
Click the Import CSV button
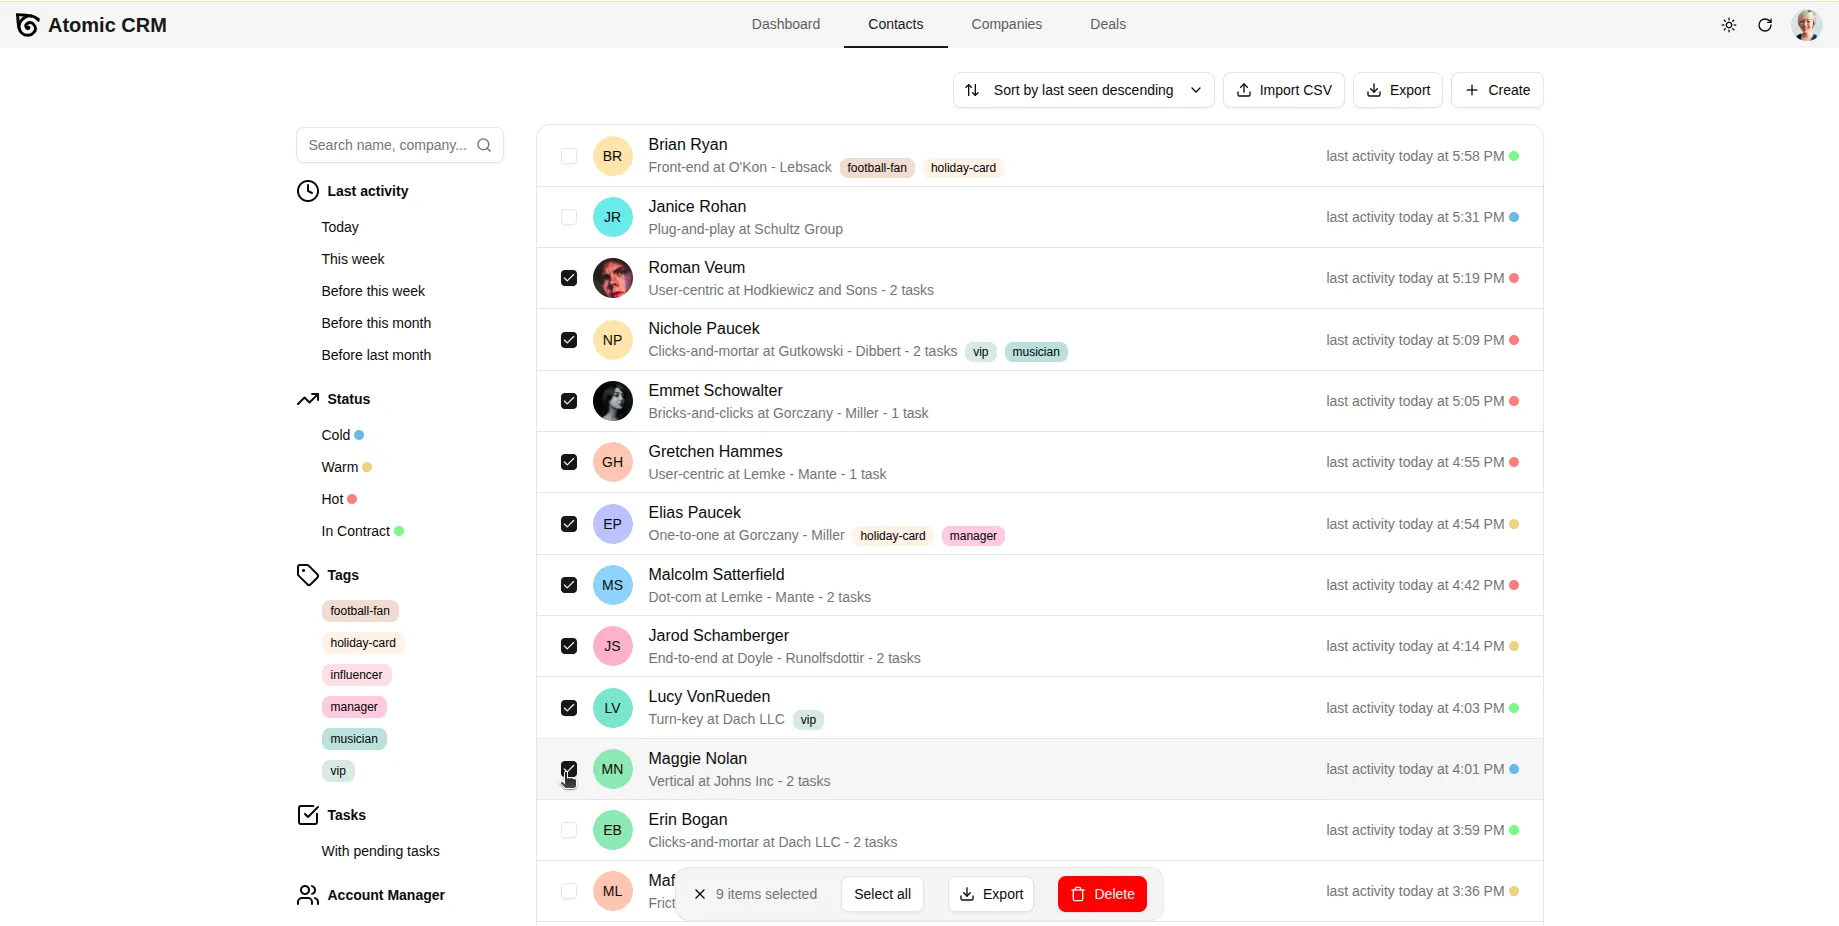point(1283,90)
